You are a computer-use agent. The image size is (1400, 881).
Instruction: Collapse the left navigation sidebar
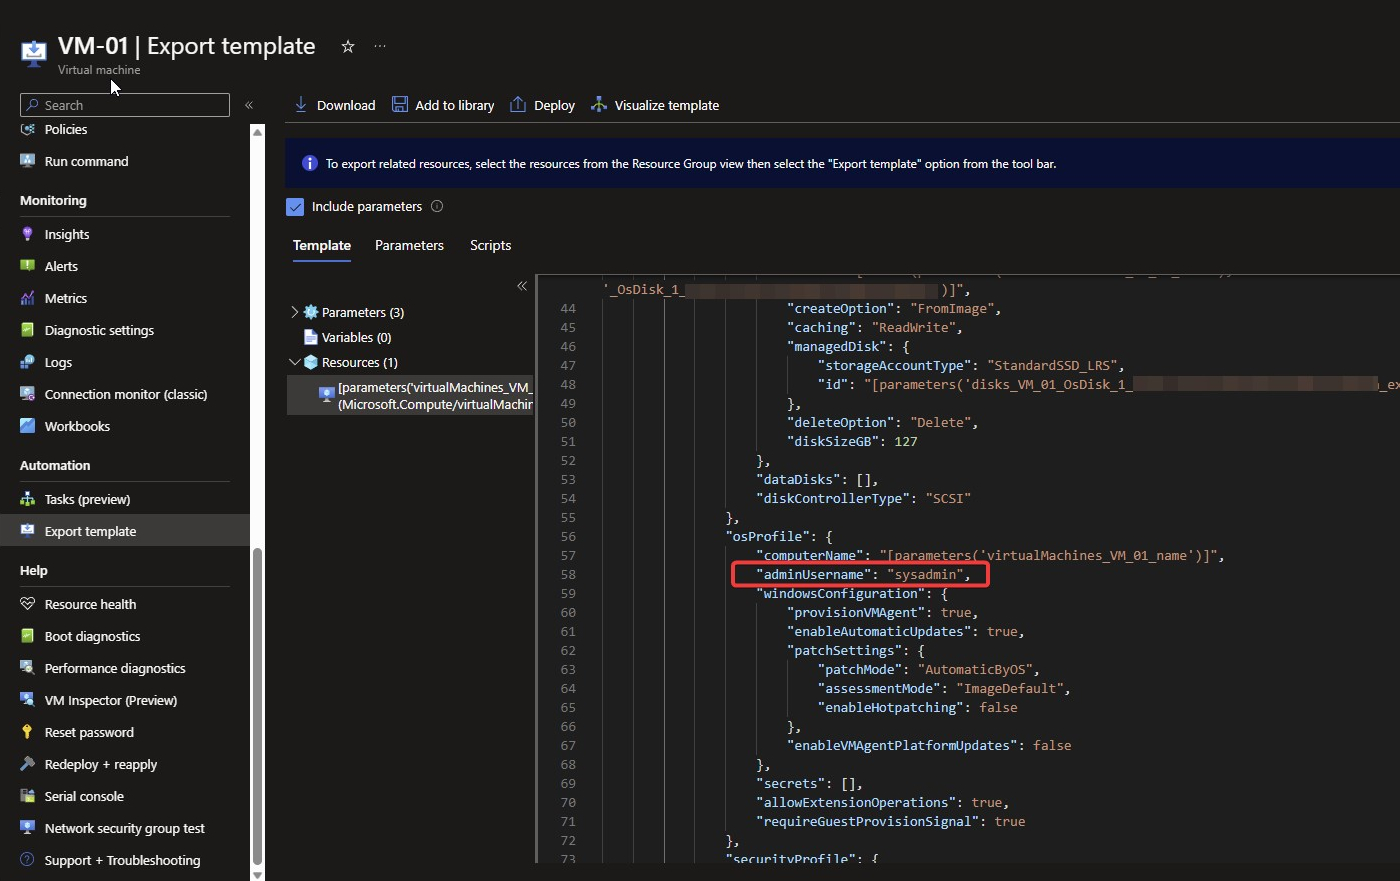249,105
